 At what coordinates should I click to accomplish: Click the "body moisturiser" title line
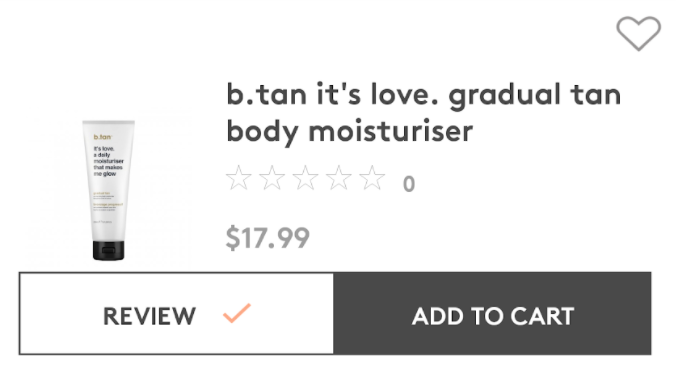pyautogui.click(x=350, y=131)
